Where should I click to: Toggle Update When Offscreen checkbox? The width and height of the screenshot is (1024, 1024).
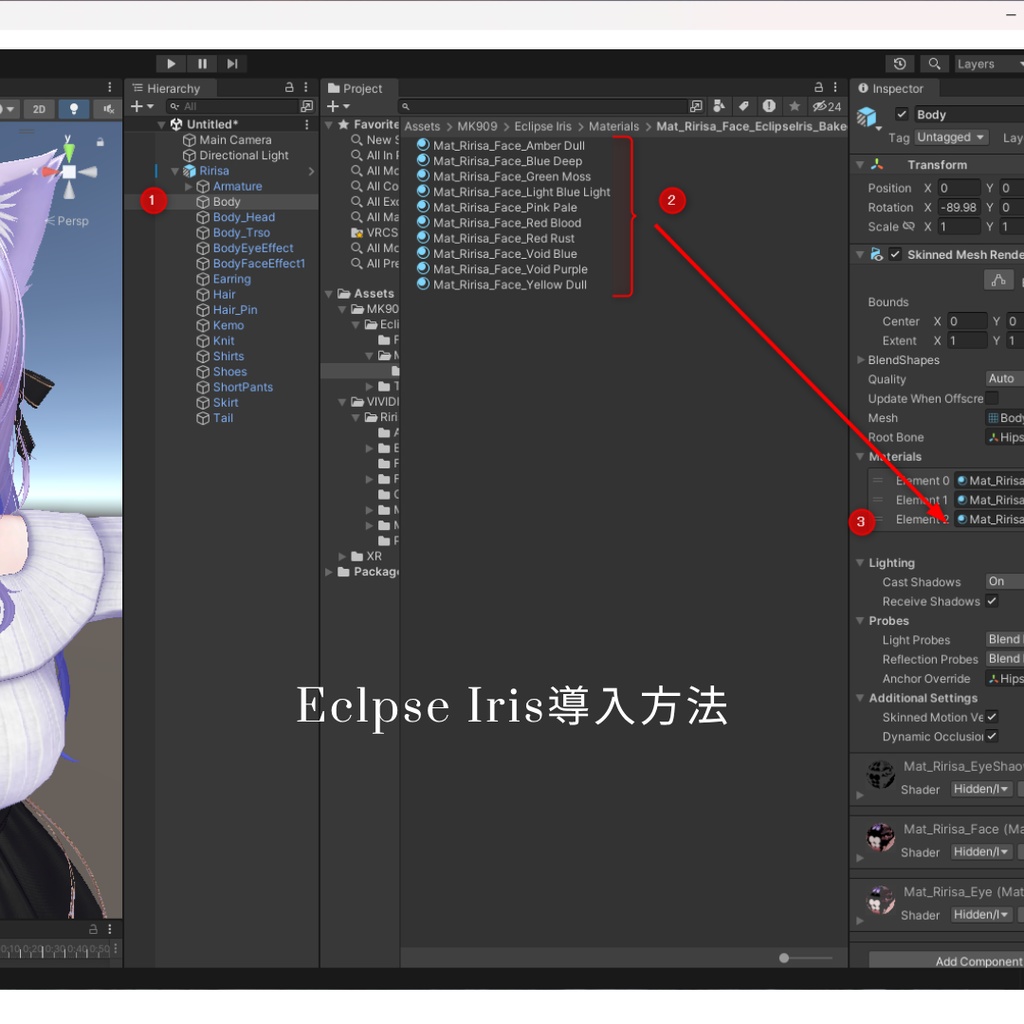(x=991, y=398)
